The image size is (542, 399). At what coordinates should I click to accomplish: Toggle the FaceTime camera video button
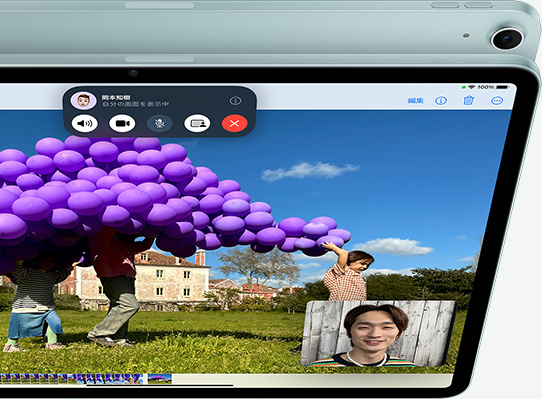coord(122,123)
